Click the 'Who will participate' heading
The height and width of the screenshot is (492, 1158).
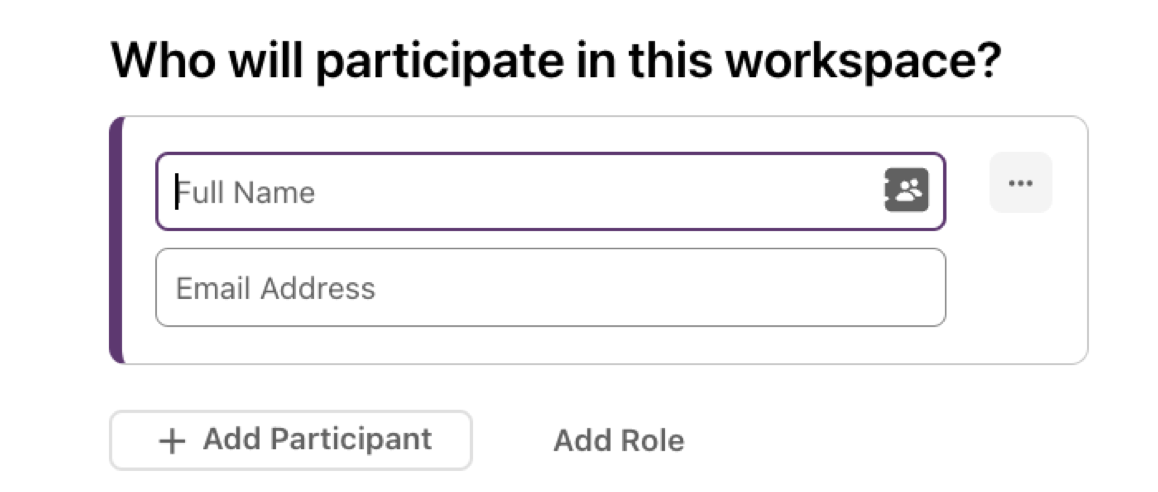point(555,61)
